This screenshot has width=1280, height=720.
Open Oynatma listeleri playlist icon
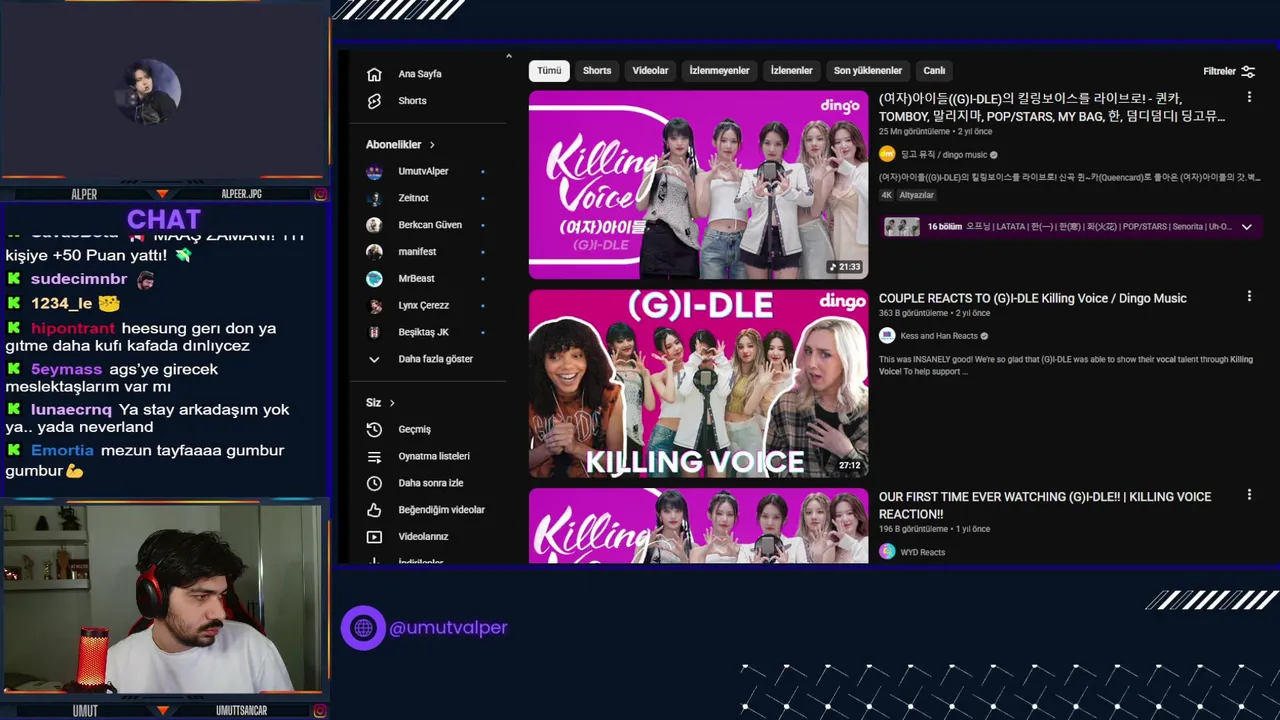(x=374, y=456)
